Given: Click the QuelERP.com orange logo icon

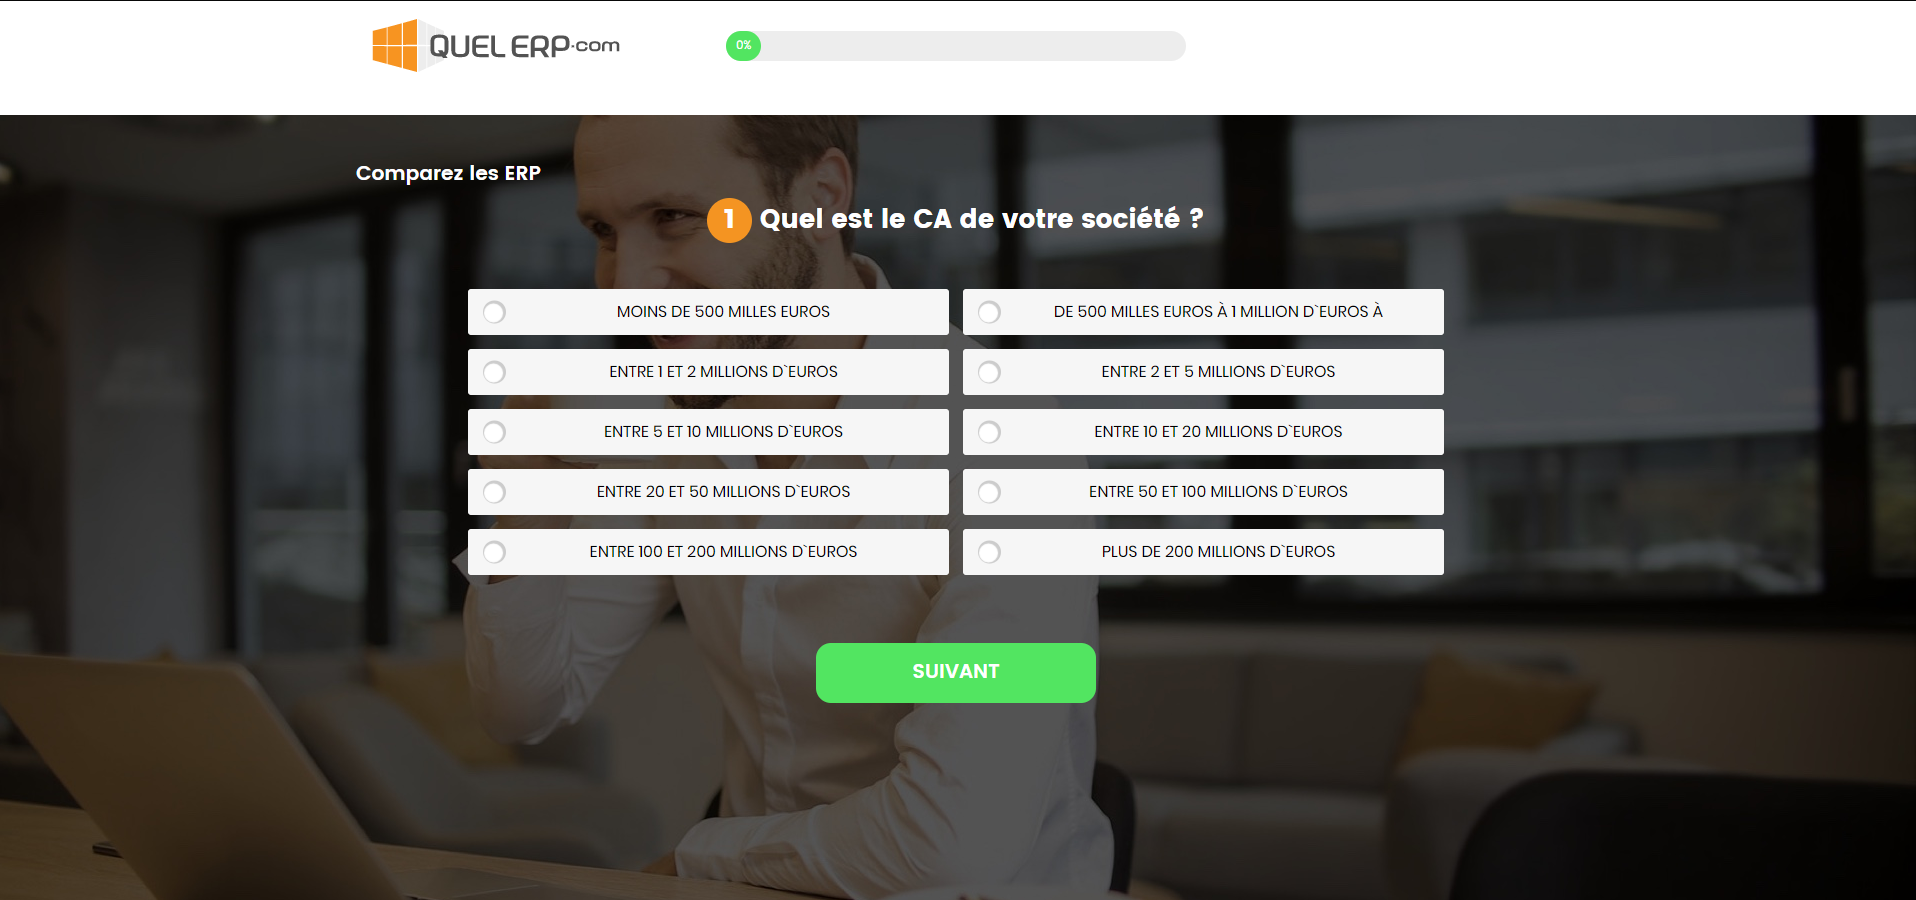Looking at the screenshot, I should pos(395,45).
